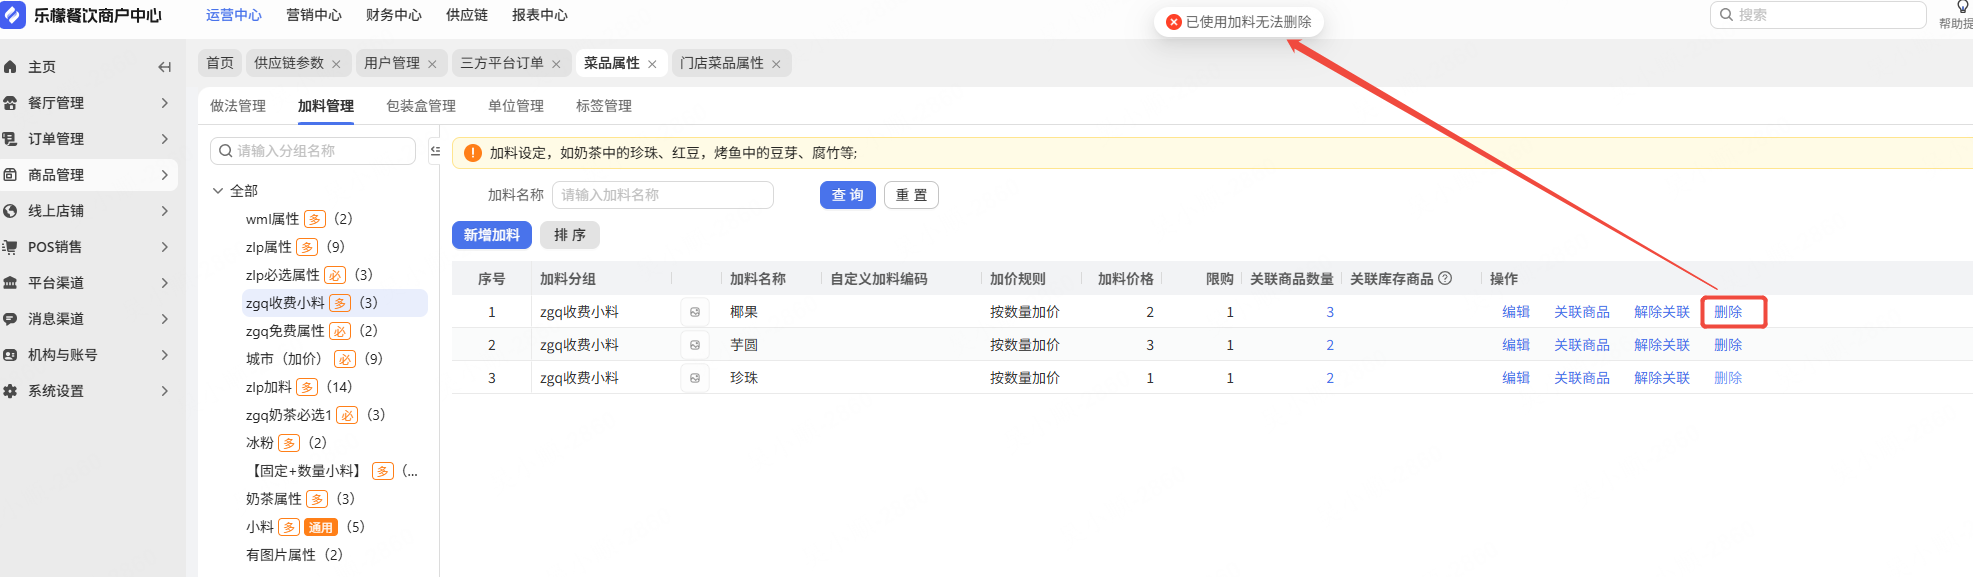Screen dimensions: 1973x577
Task: Click the 帮助 lightbulb icon at top right
Action: 1962,8
